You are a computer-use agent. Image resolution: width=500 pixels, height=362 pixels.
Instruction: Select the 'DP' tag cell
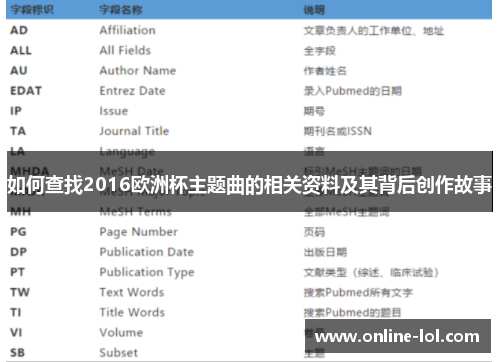coord(19,252)
